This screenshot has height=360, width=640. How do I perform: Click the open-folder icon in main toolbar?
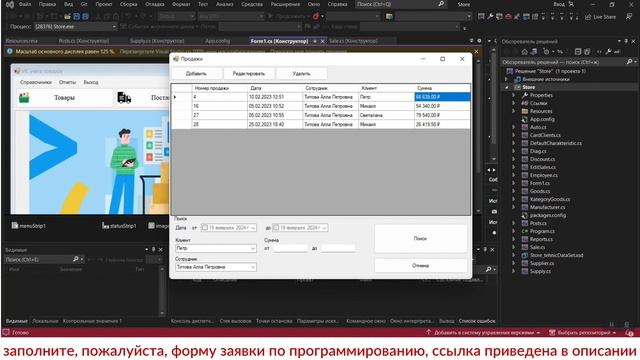tap(67, 17)
